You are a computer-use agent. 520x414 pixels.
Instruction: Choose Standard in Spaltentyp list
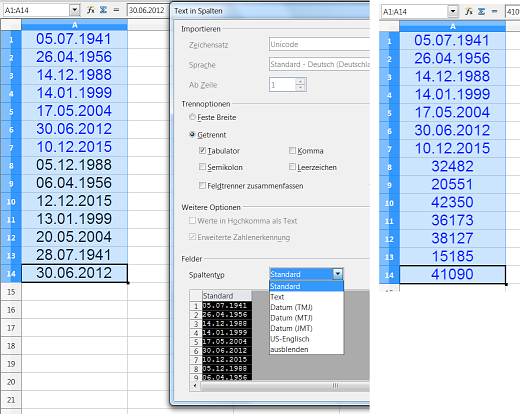(306, 286)
